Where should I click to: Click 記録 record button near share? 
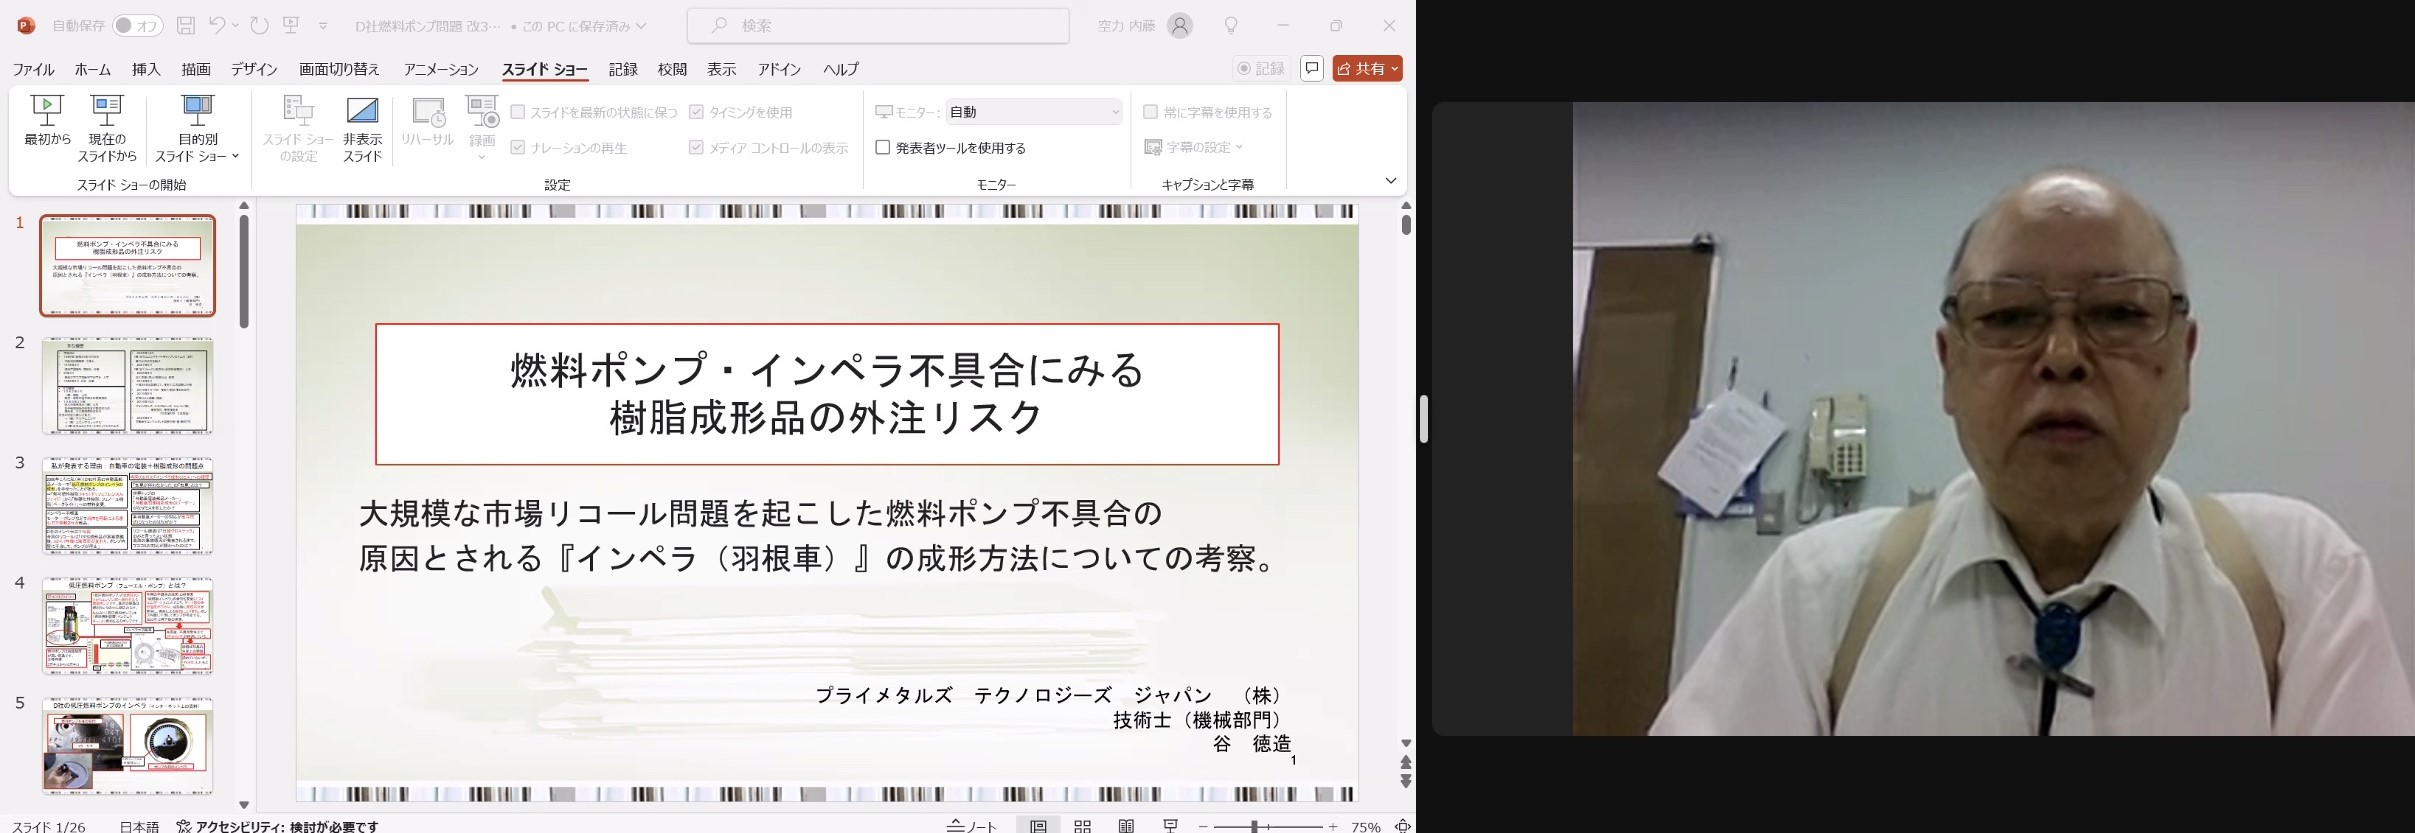coord(1261,68)
